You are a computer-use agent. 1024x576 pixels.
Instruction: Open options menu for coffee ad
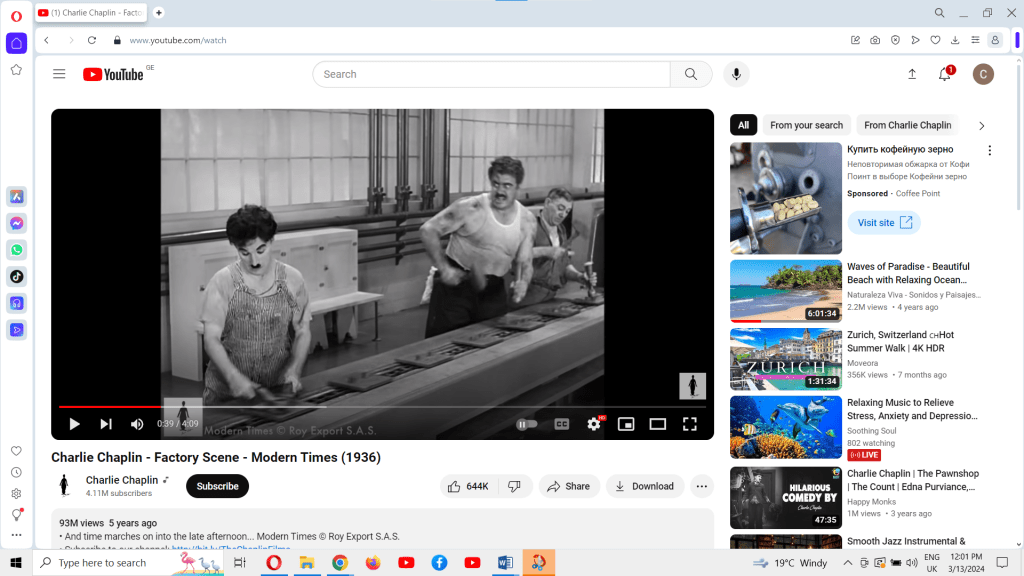989,150
